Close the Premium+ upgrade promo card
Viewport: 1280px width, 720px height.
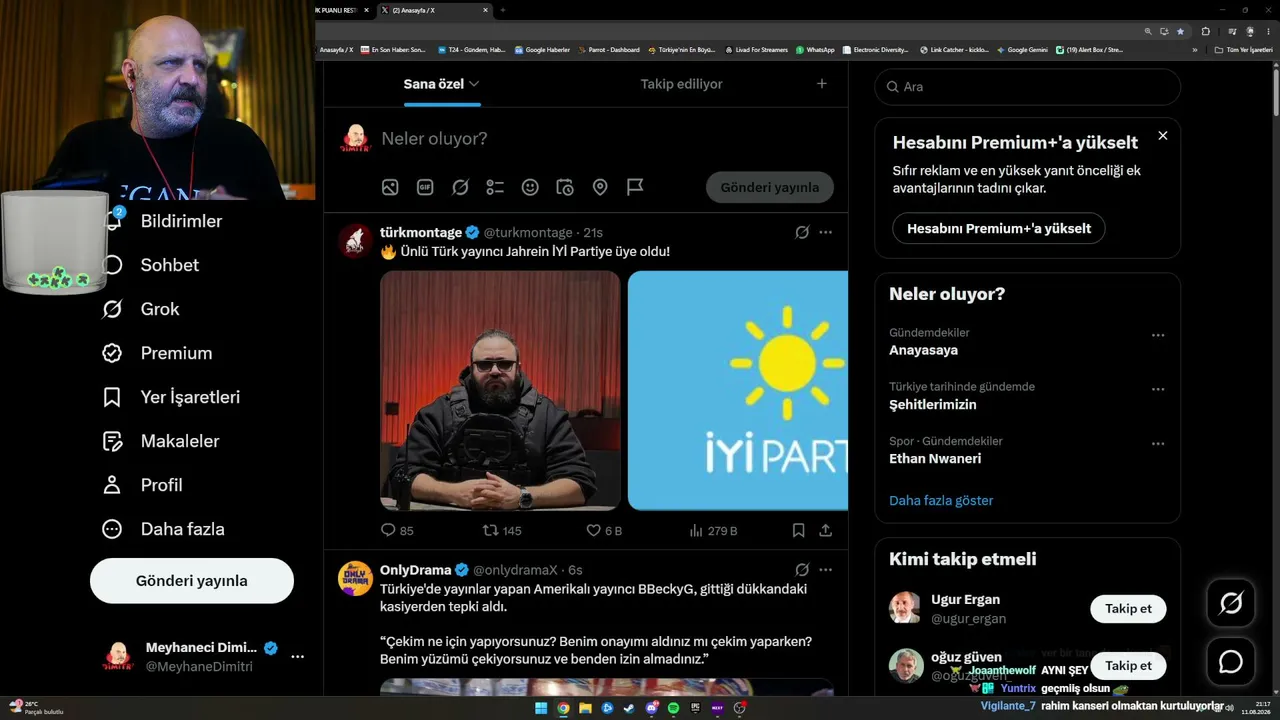point(1163,136)
